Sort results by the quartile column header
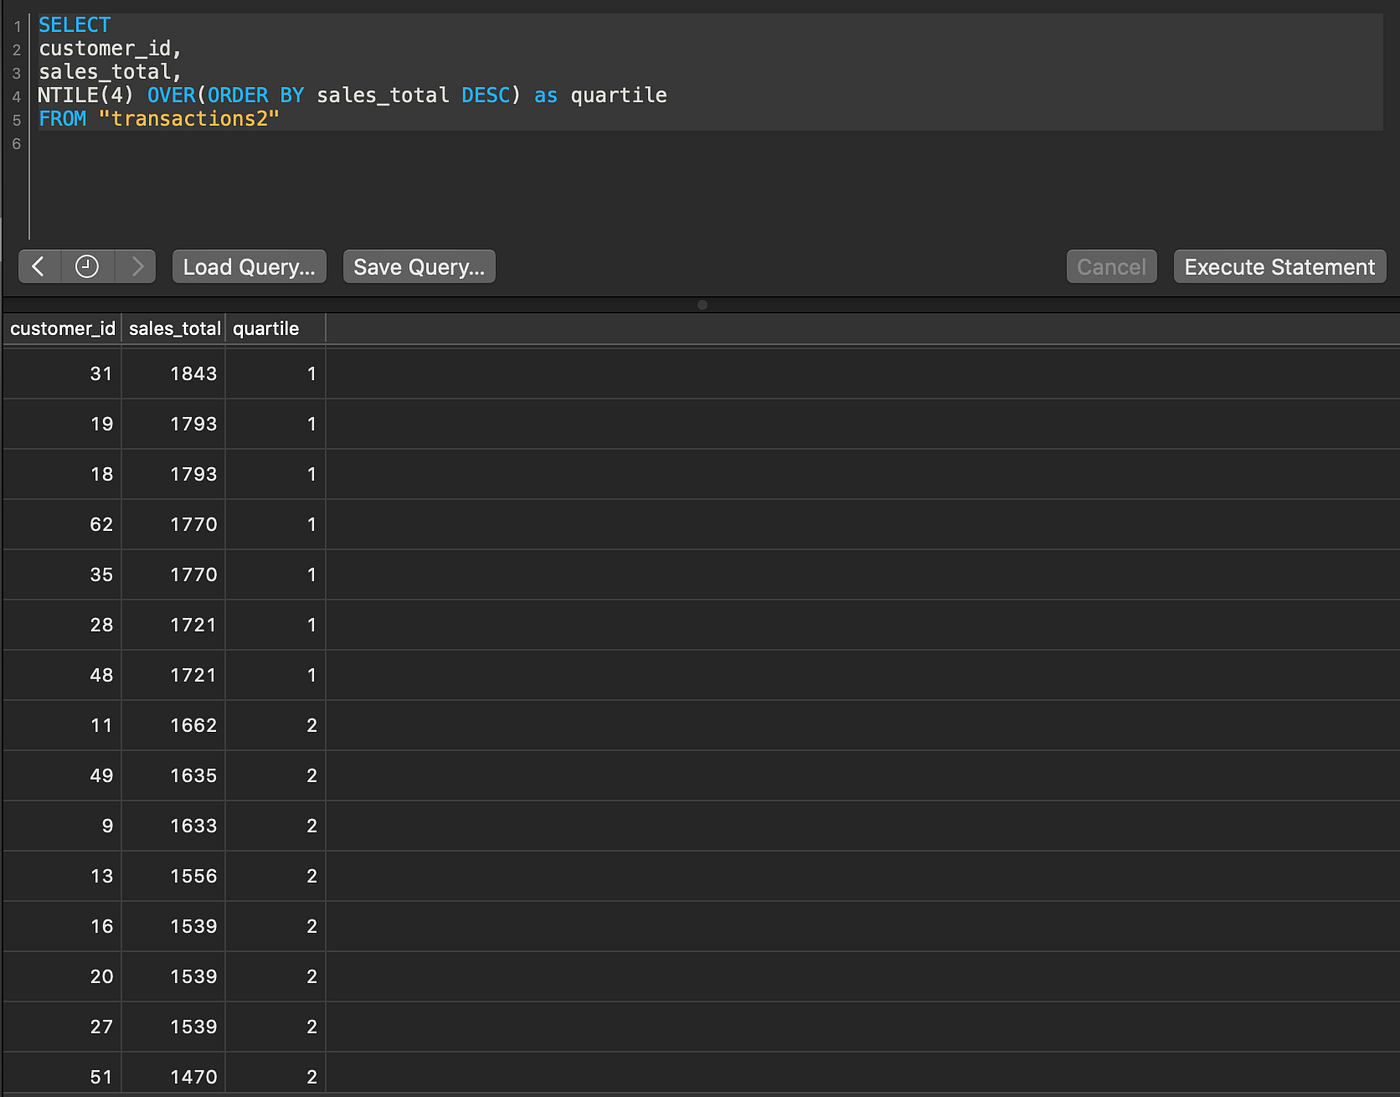Image resolution: width=1400 pixels, height=1097 pixels. (266, 328)
